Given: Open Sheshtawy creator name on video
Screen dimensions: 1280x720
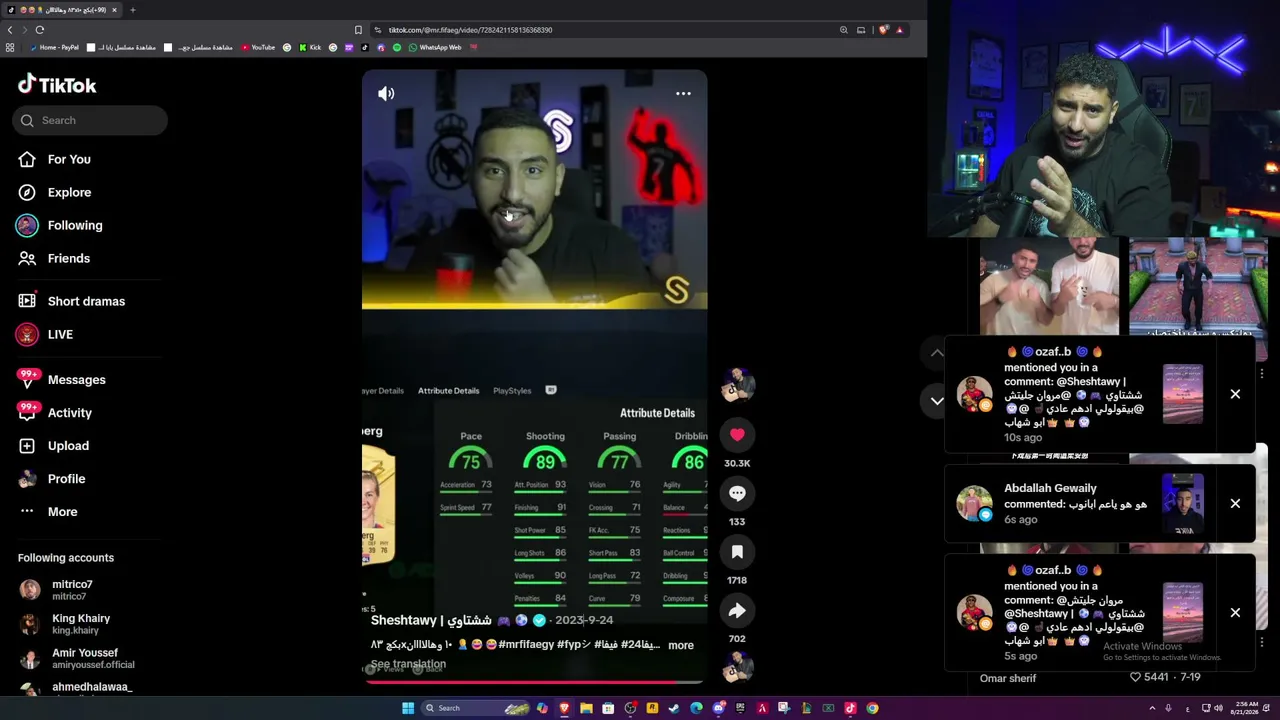Looking at the screenshot, I should click(431, 620).
